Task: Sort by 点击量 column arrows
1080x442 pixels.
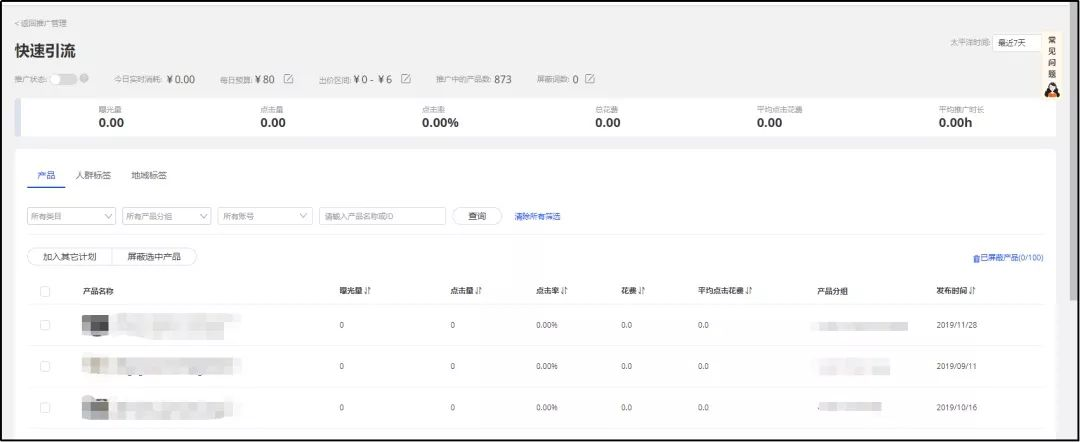Action: (478, 291)
